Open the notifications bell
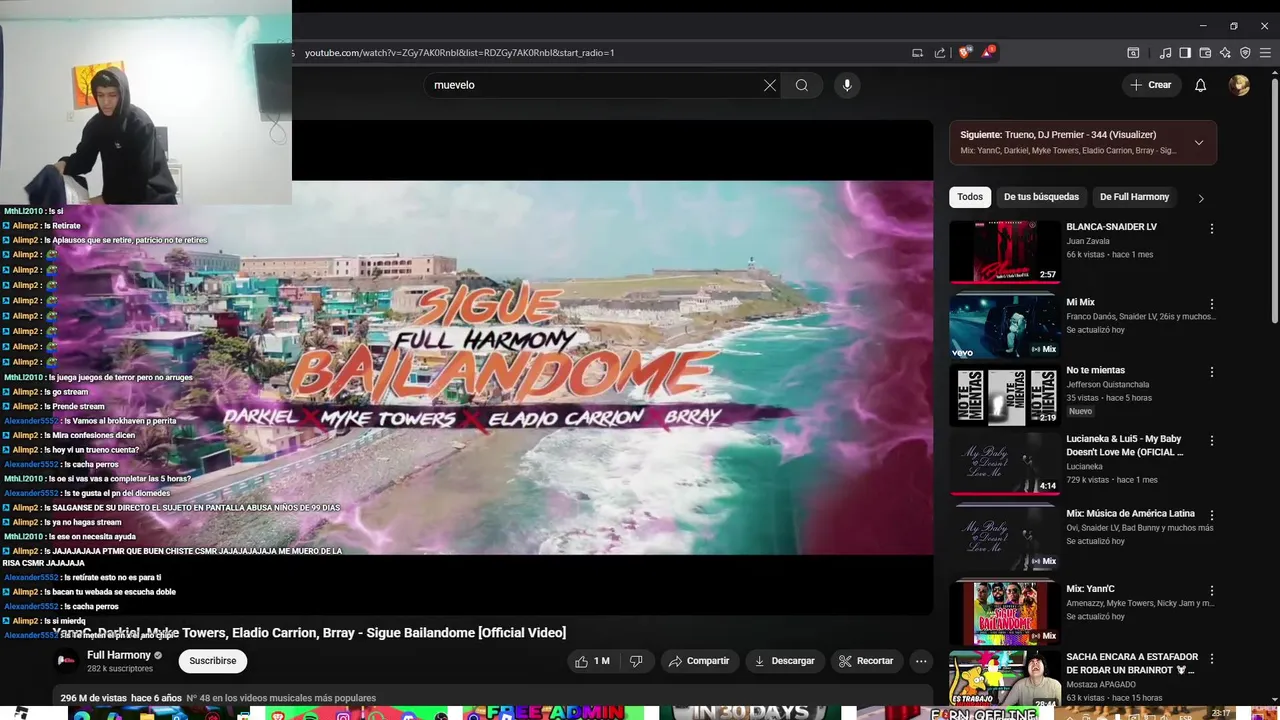 coord(1201,85)
